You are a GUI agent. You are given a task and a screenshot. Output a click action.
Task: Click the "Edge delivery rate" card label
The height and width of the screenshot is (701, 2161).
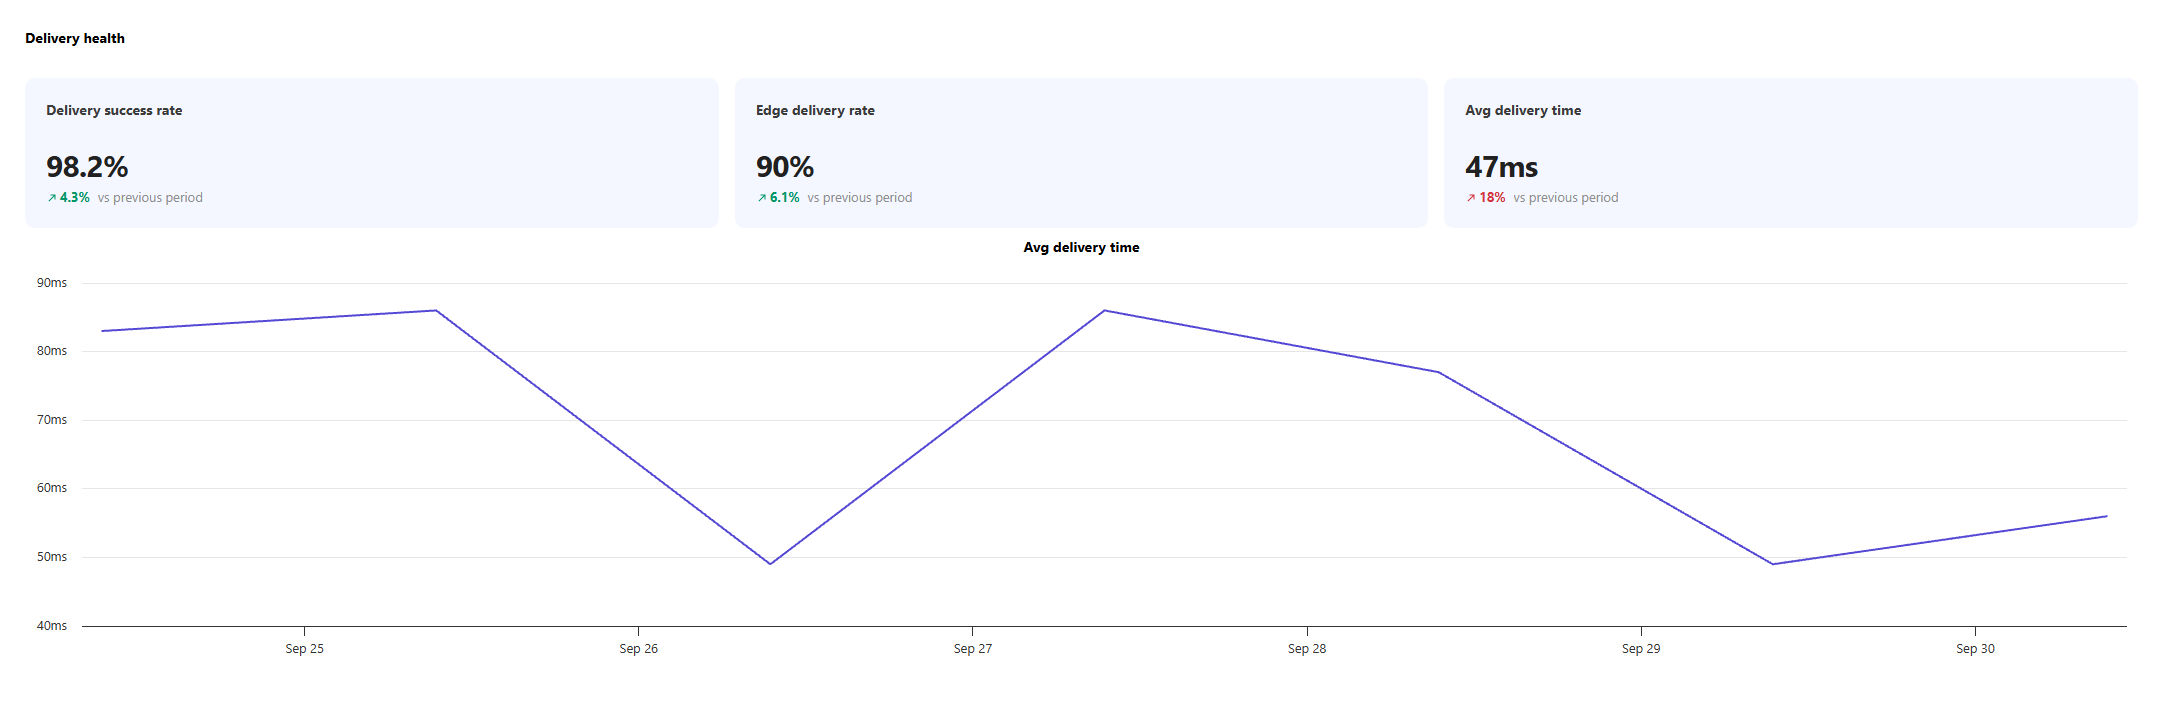coord(815,111)
